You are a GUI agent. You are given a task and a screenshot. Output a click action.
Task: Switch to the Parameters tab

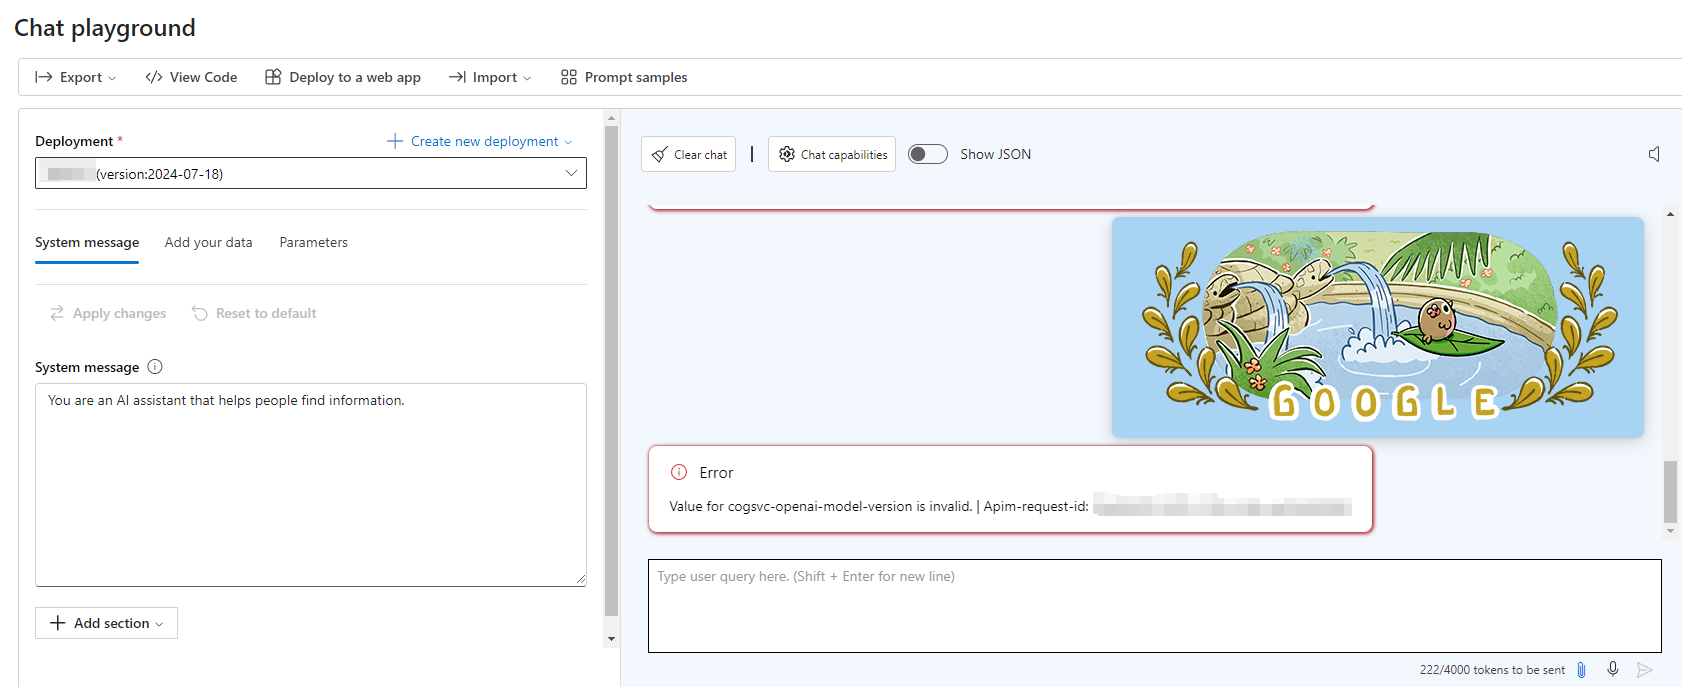pyautogui.click(x=314, y=242)
